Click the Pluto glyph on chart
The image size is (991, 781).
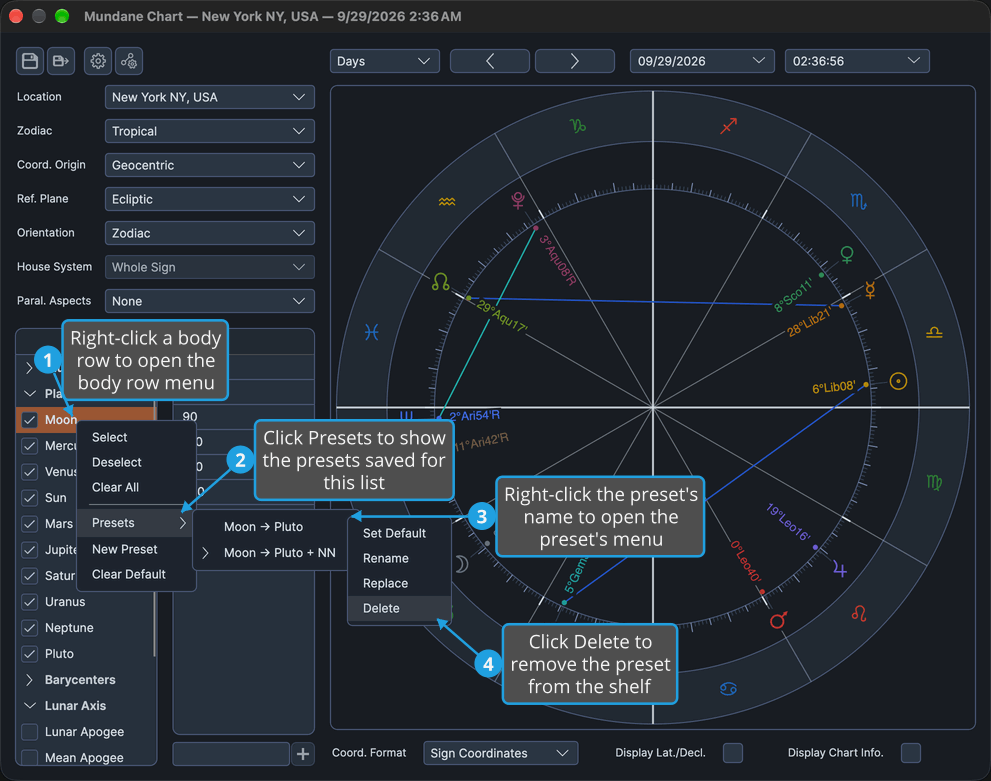518,200
